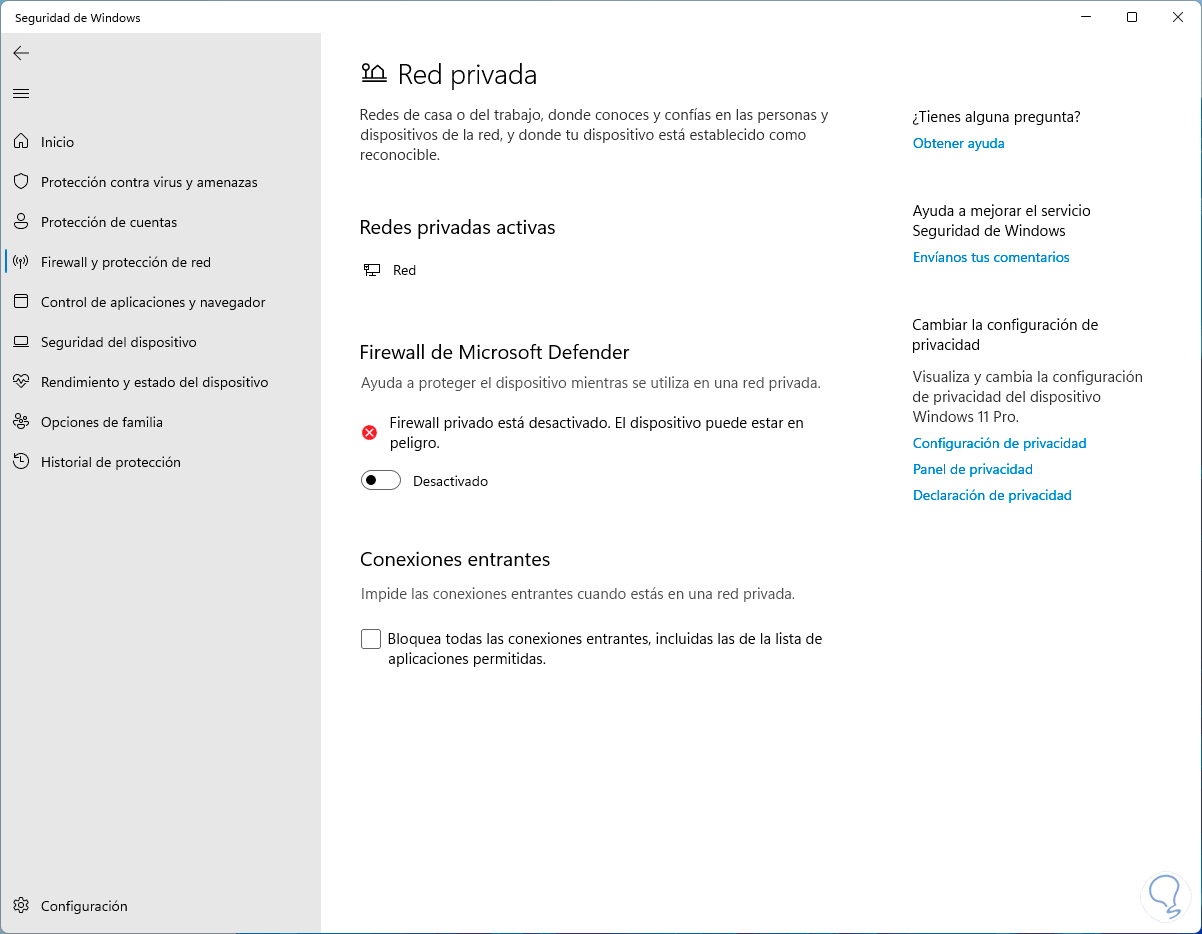Select Firewall y protección de red
The height and width of the screenshot is (934, 1202).
click(x=126, y=262)
